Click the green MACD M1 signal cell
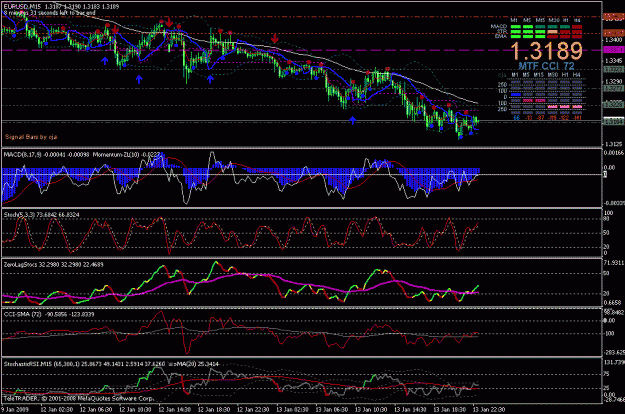 pyautogui.click(x=516, y=27)
